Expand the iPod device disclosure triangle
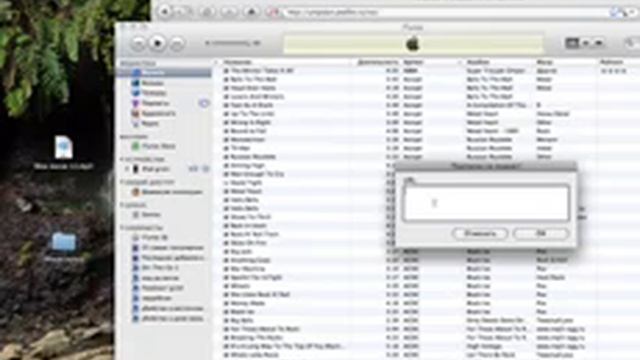 pos(127,169)
